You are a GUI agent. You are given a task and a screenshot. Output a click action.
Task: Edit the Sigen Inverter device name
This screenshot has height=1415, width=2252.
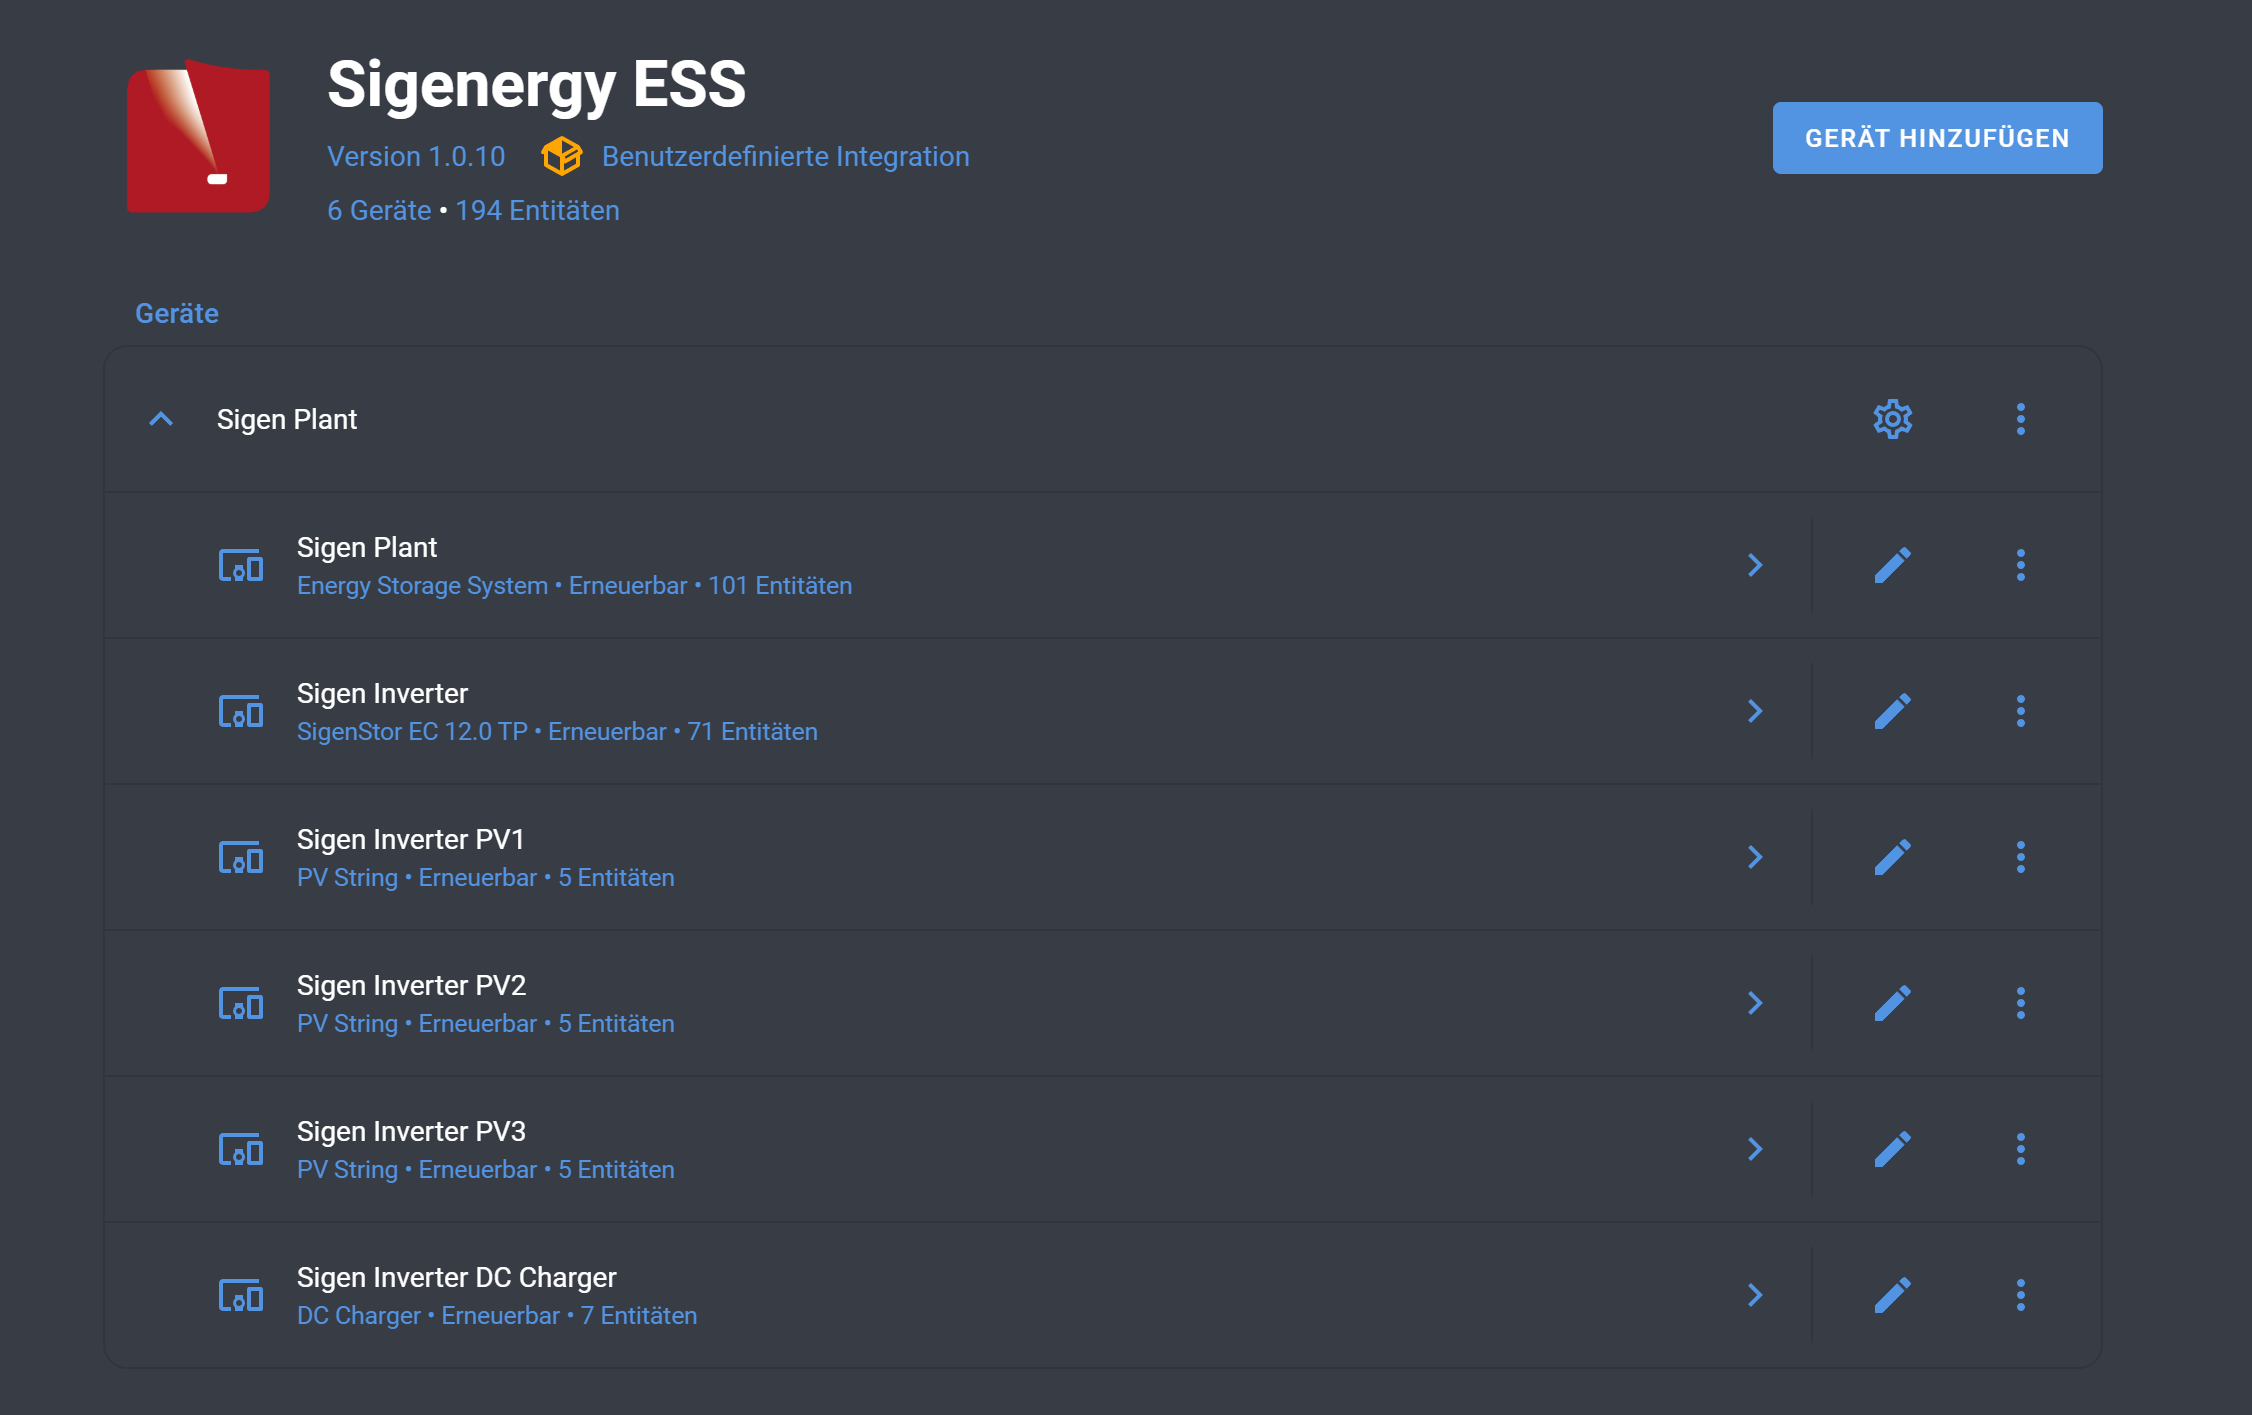[1892, 711]
